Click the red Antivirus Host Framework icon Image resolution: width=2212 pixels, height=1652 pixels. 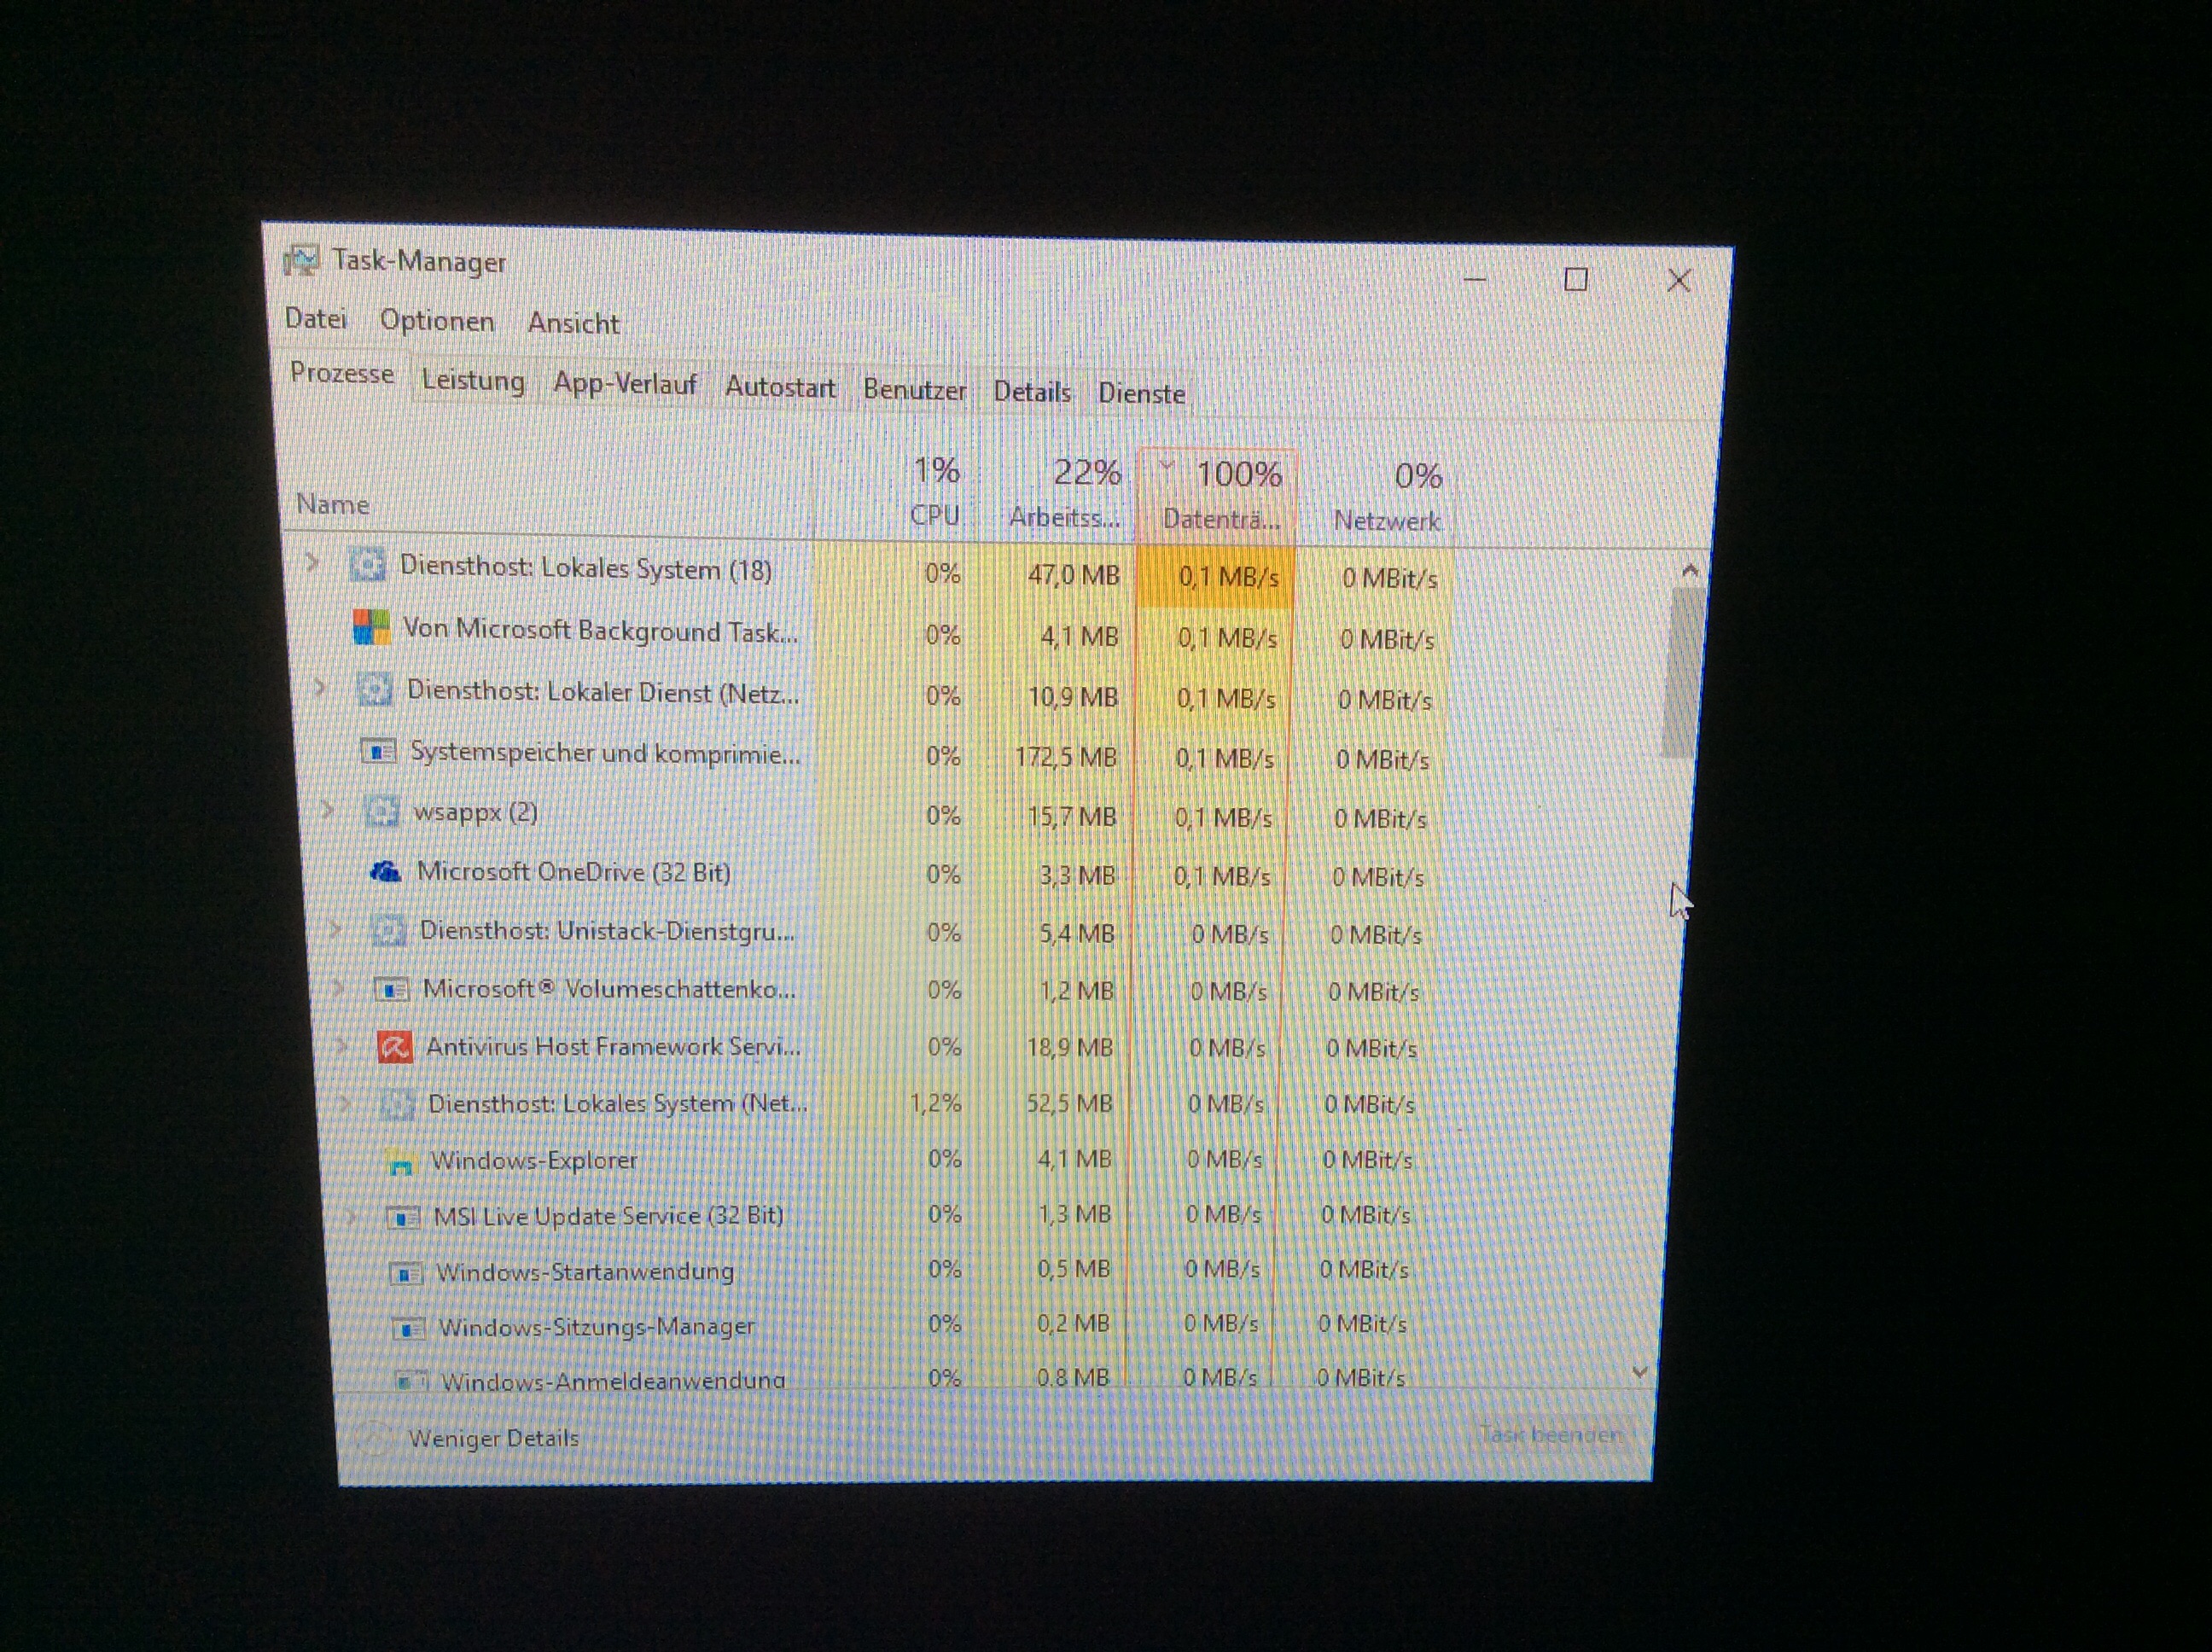tap(395, 1046)
